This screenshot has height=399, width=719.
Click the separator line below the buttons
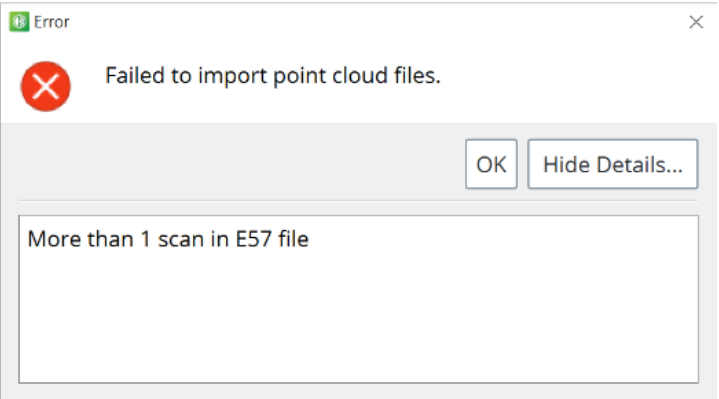tap(358, 200)
